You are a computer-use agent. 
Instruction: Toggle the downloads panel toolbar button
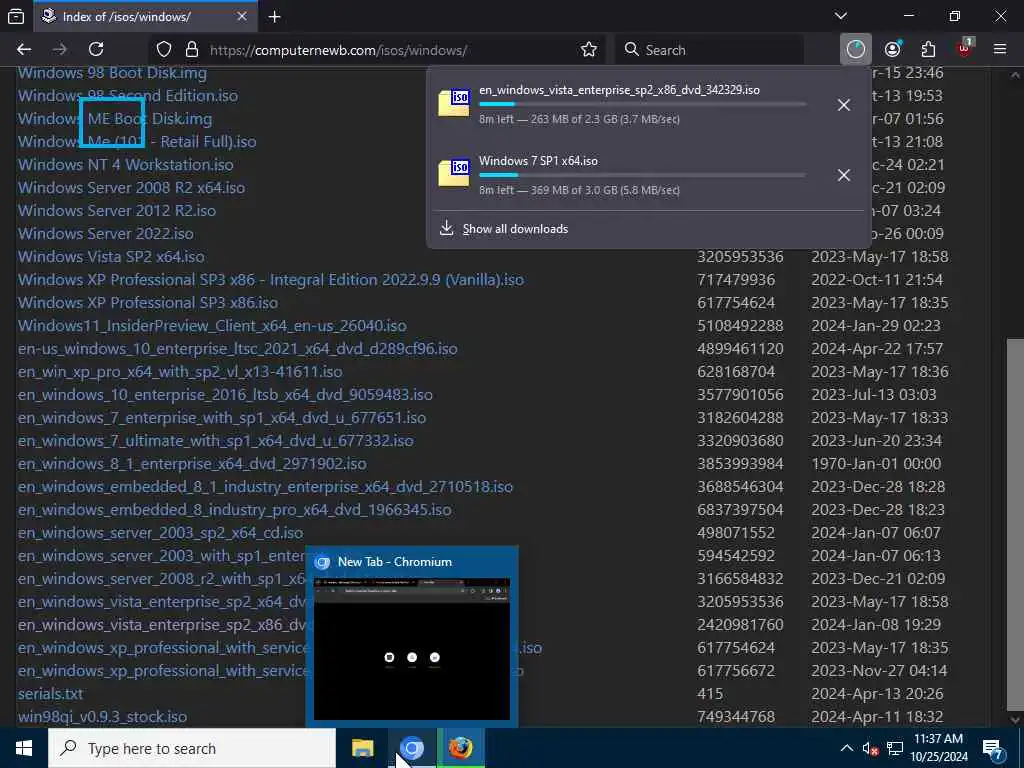tap(855, 50)
